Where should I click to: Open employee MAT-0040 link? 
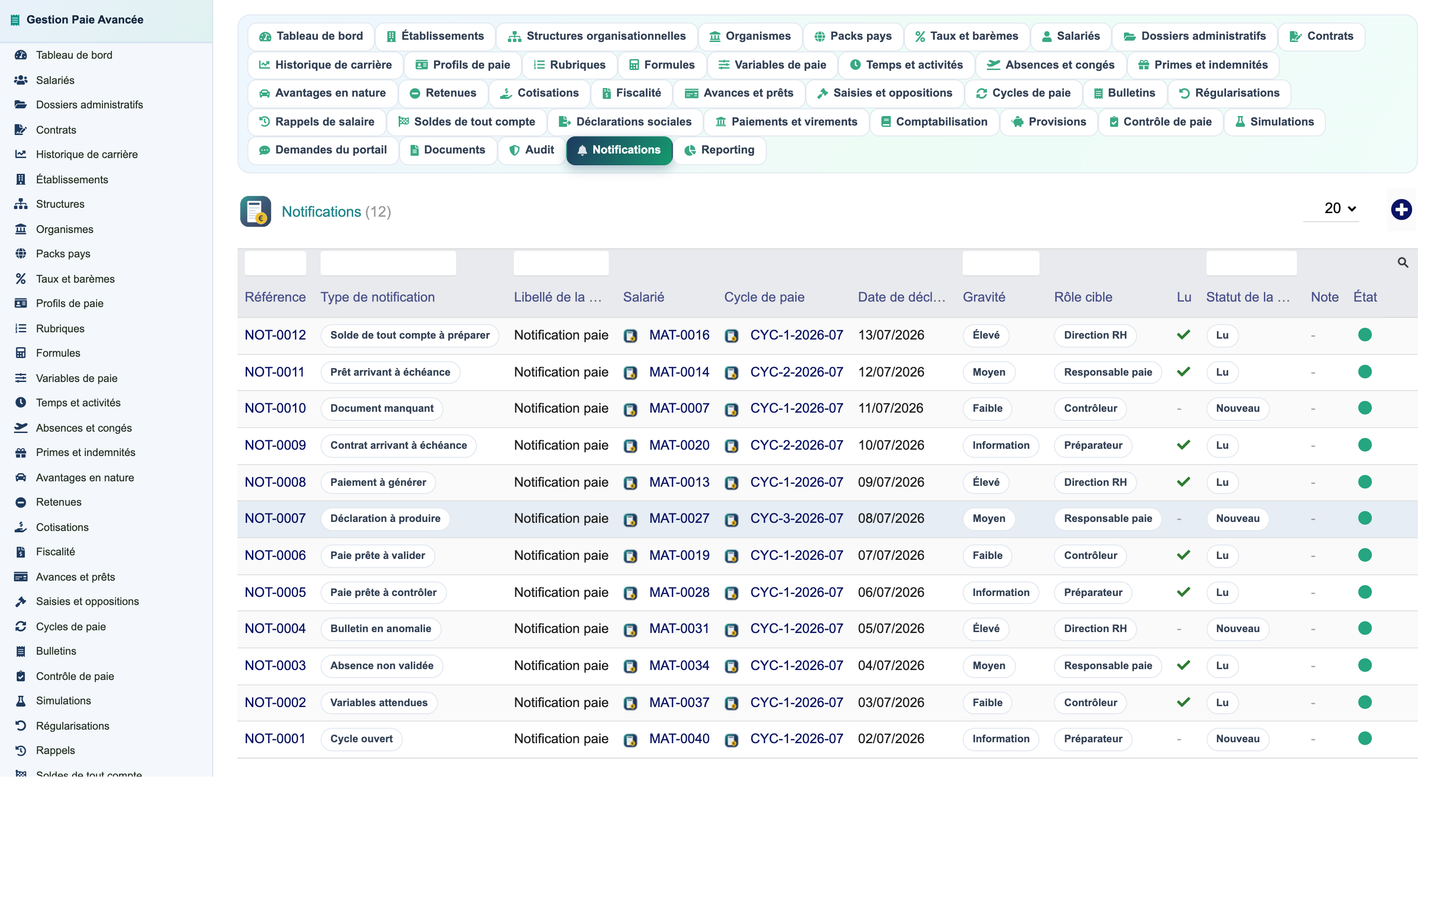pos(679,738)
